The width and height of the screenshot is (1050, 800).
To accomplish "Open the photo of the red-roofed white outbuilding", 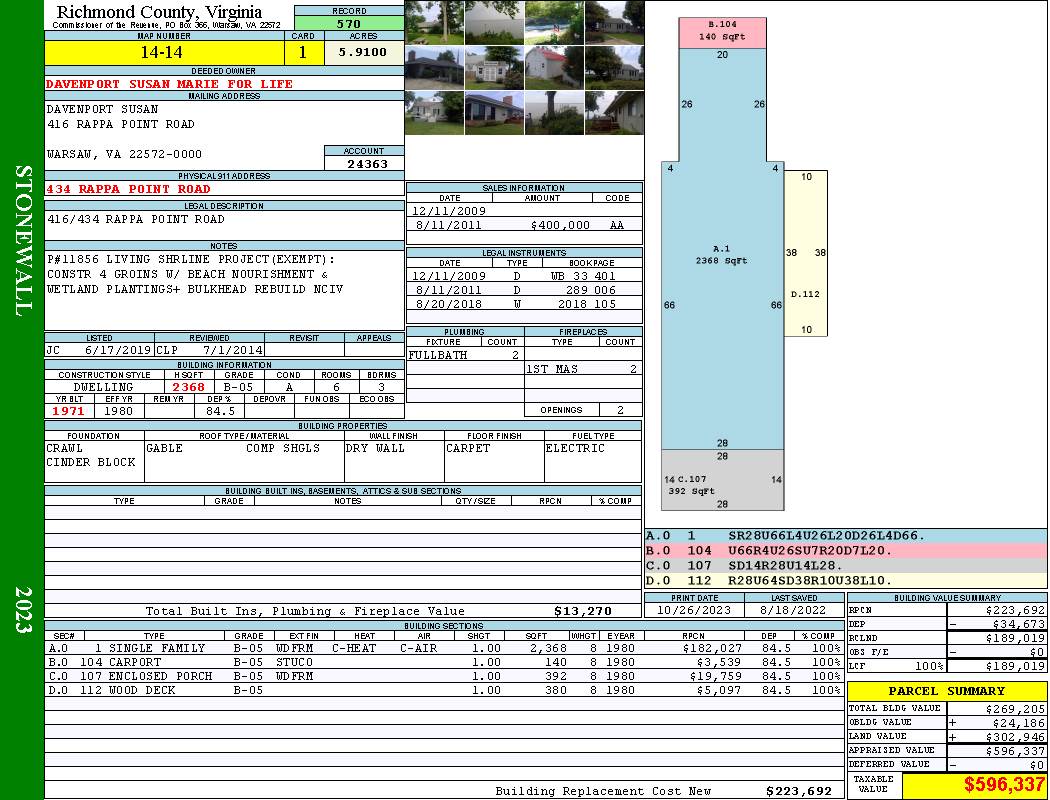I will tap(554, 68).
